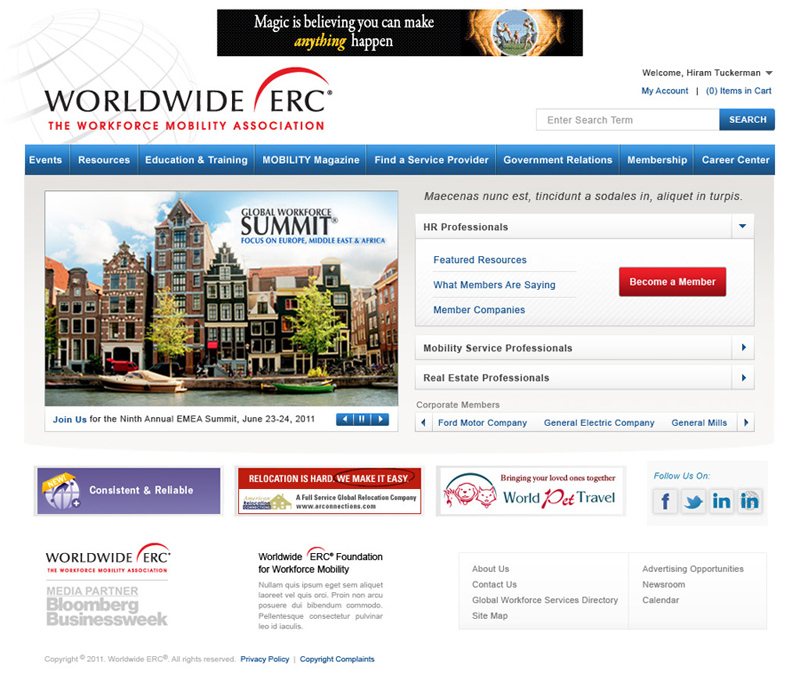
Task: Click the left arrow of the Corporate Members carousel
Action: [x=423, y=422]
